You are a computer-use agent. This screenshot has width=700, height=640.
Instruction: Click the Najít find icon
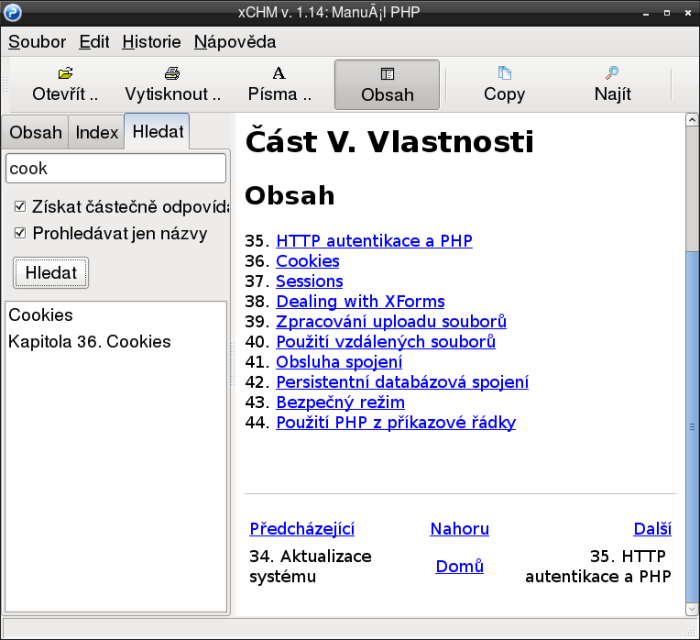click(612, 74)
